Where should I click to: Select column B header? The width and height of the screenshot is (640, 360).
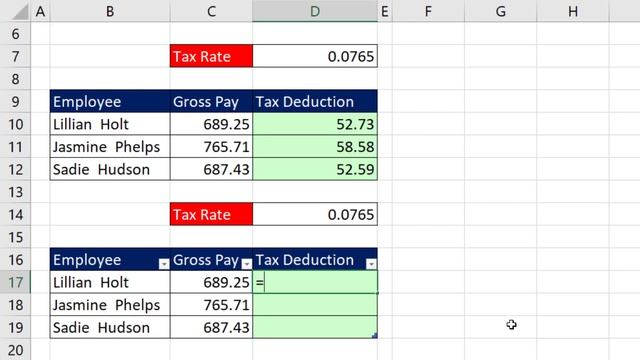point(110,11)
